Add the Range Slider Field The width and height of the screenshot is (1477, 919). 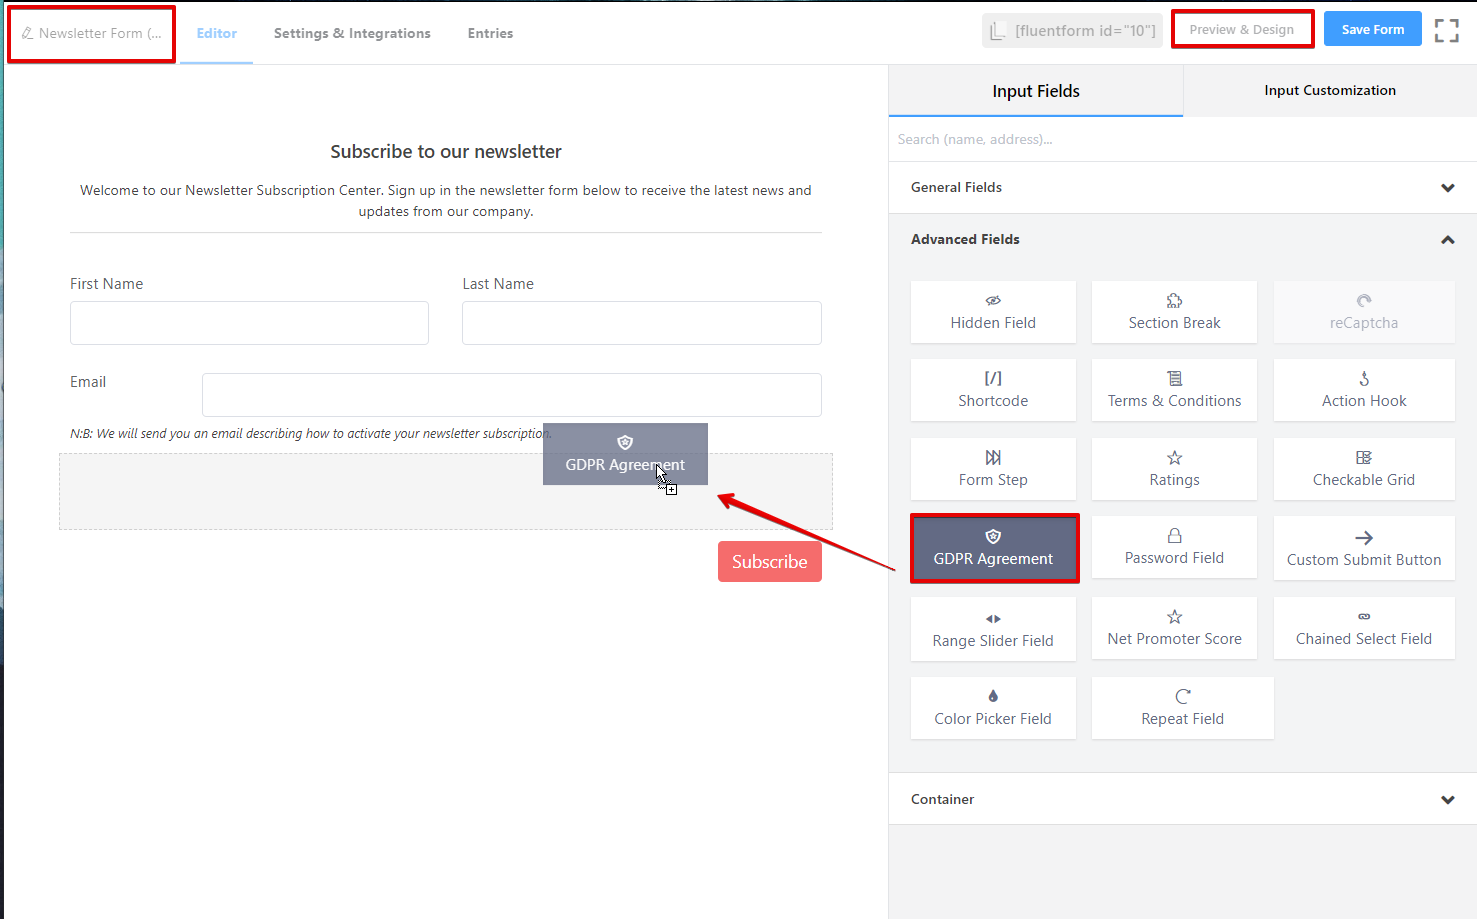(993, 628)
